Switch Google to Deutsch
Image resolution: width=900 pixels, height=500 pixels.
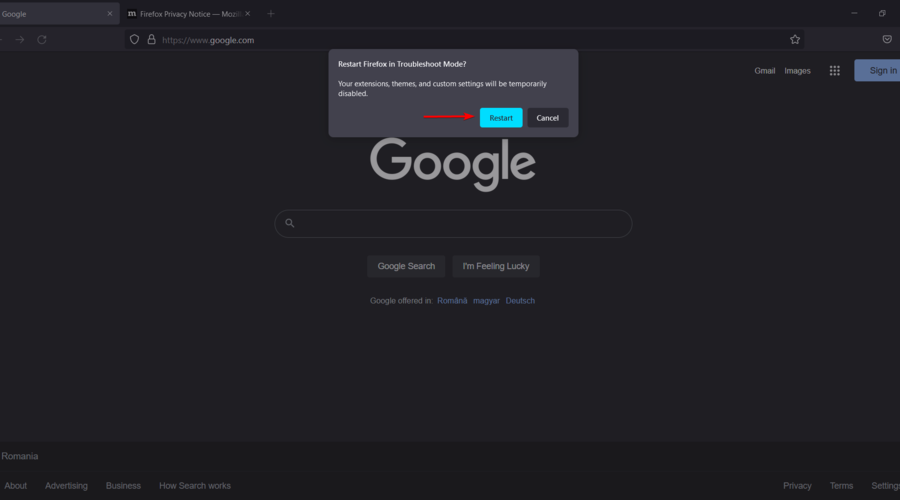point(520,301)
